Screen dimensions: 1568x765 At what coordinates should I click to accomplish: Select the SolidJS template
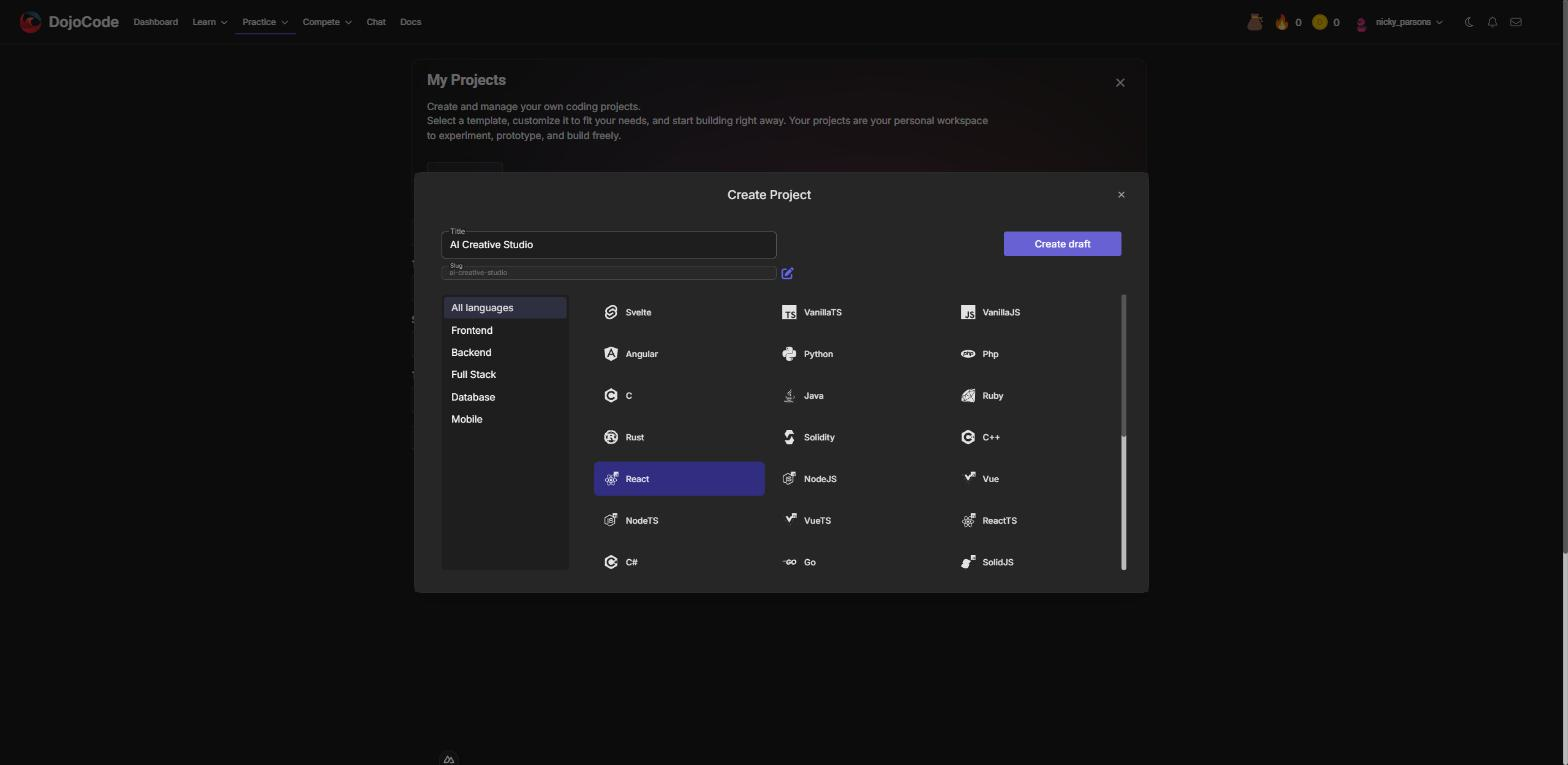pos(1036,562)
